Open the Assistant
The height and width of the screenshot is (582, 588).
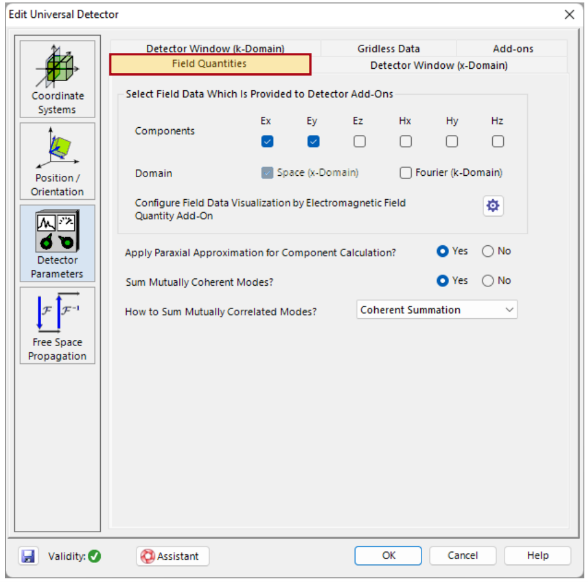click(173, 556)
